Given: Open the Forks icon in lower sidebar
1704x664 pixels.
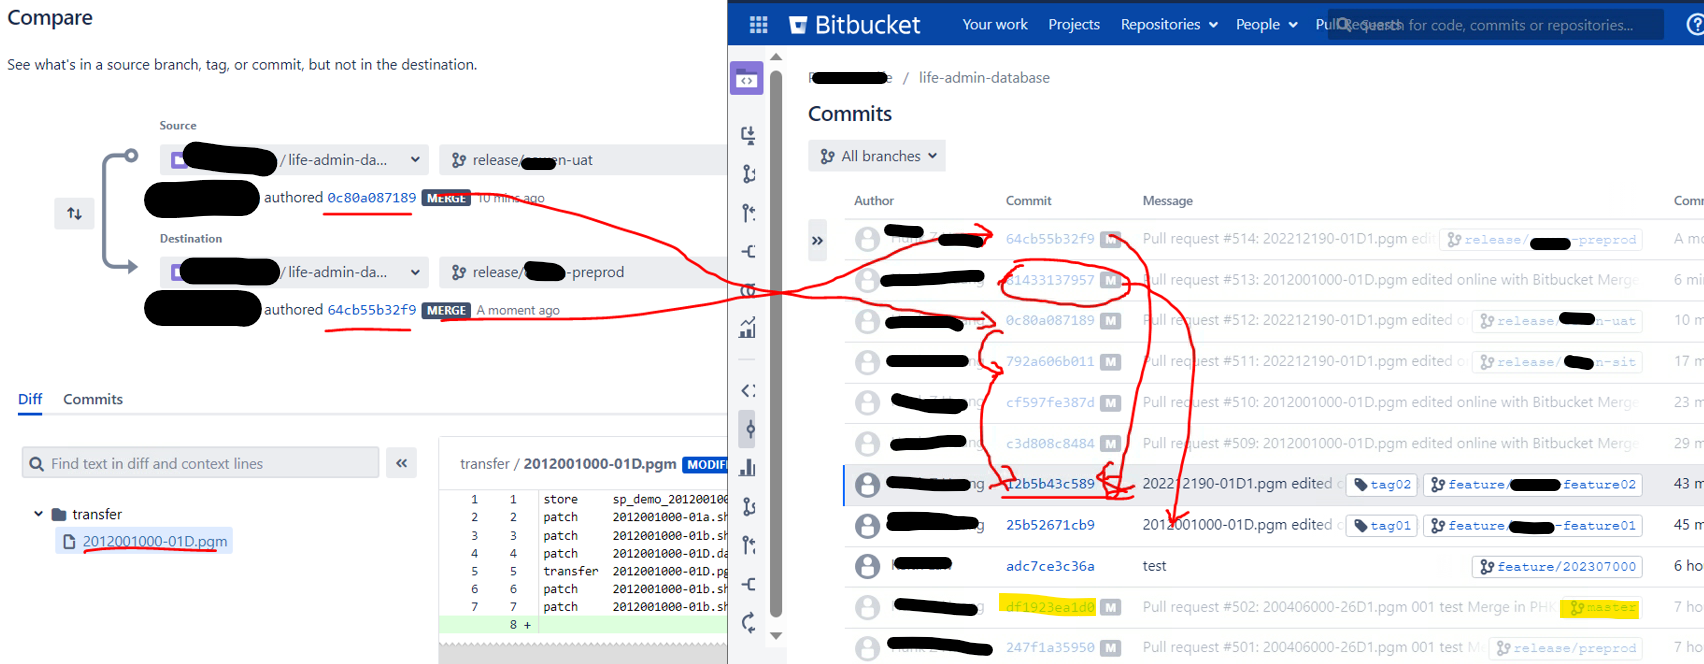Looking at the screenshot, I should tap(748, 584).
